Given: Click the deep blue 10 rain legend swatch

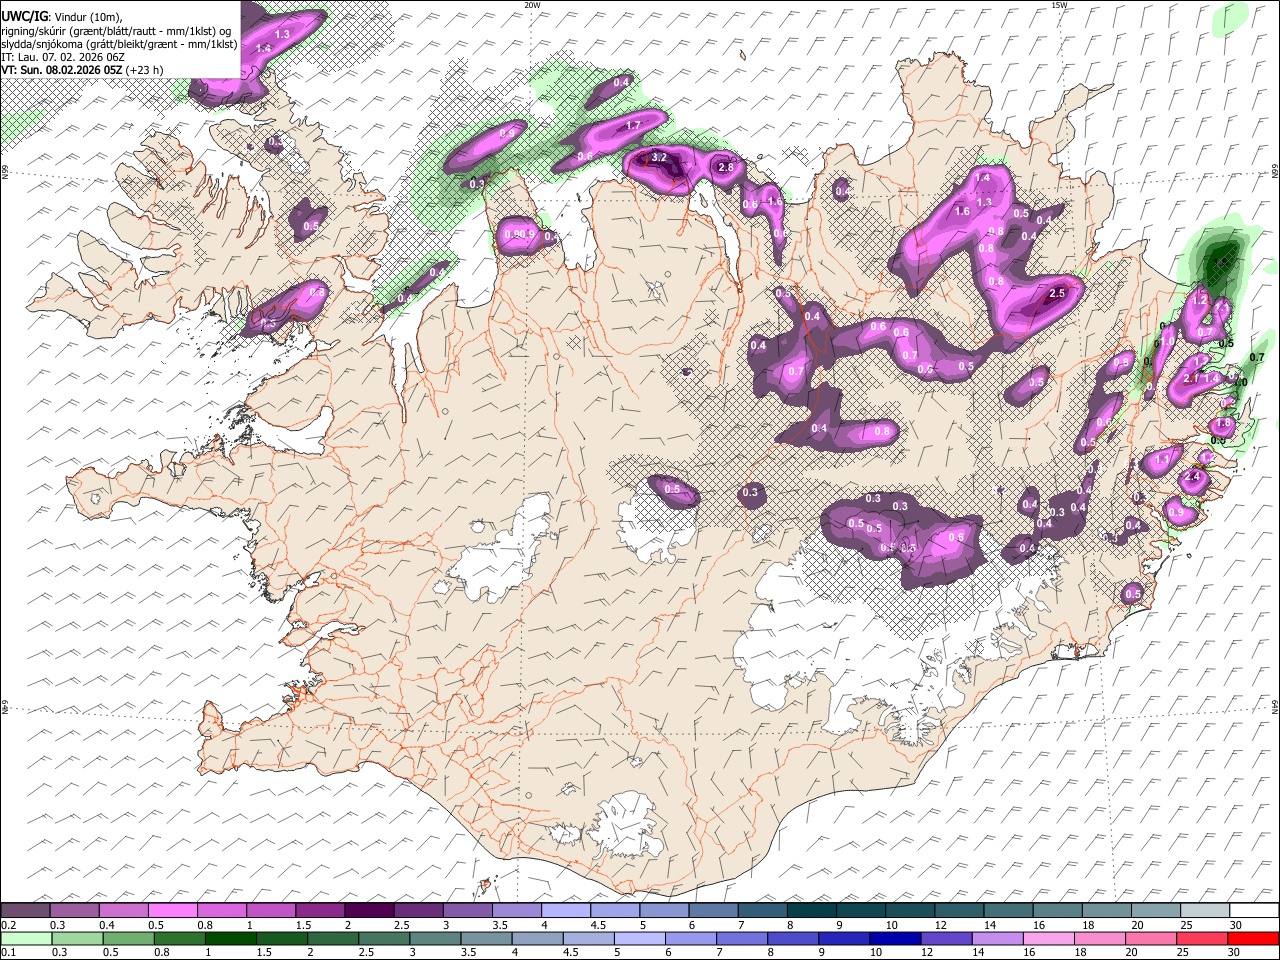Looking at the screenshot, I should coord(896,938).
